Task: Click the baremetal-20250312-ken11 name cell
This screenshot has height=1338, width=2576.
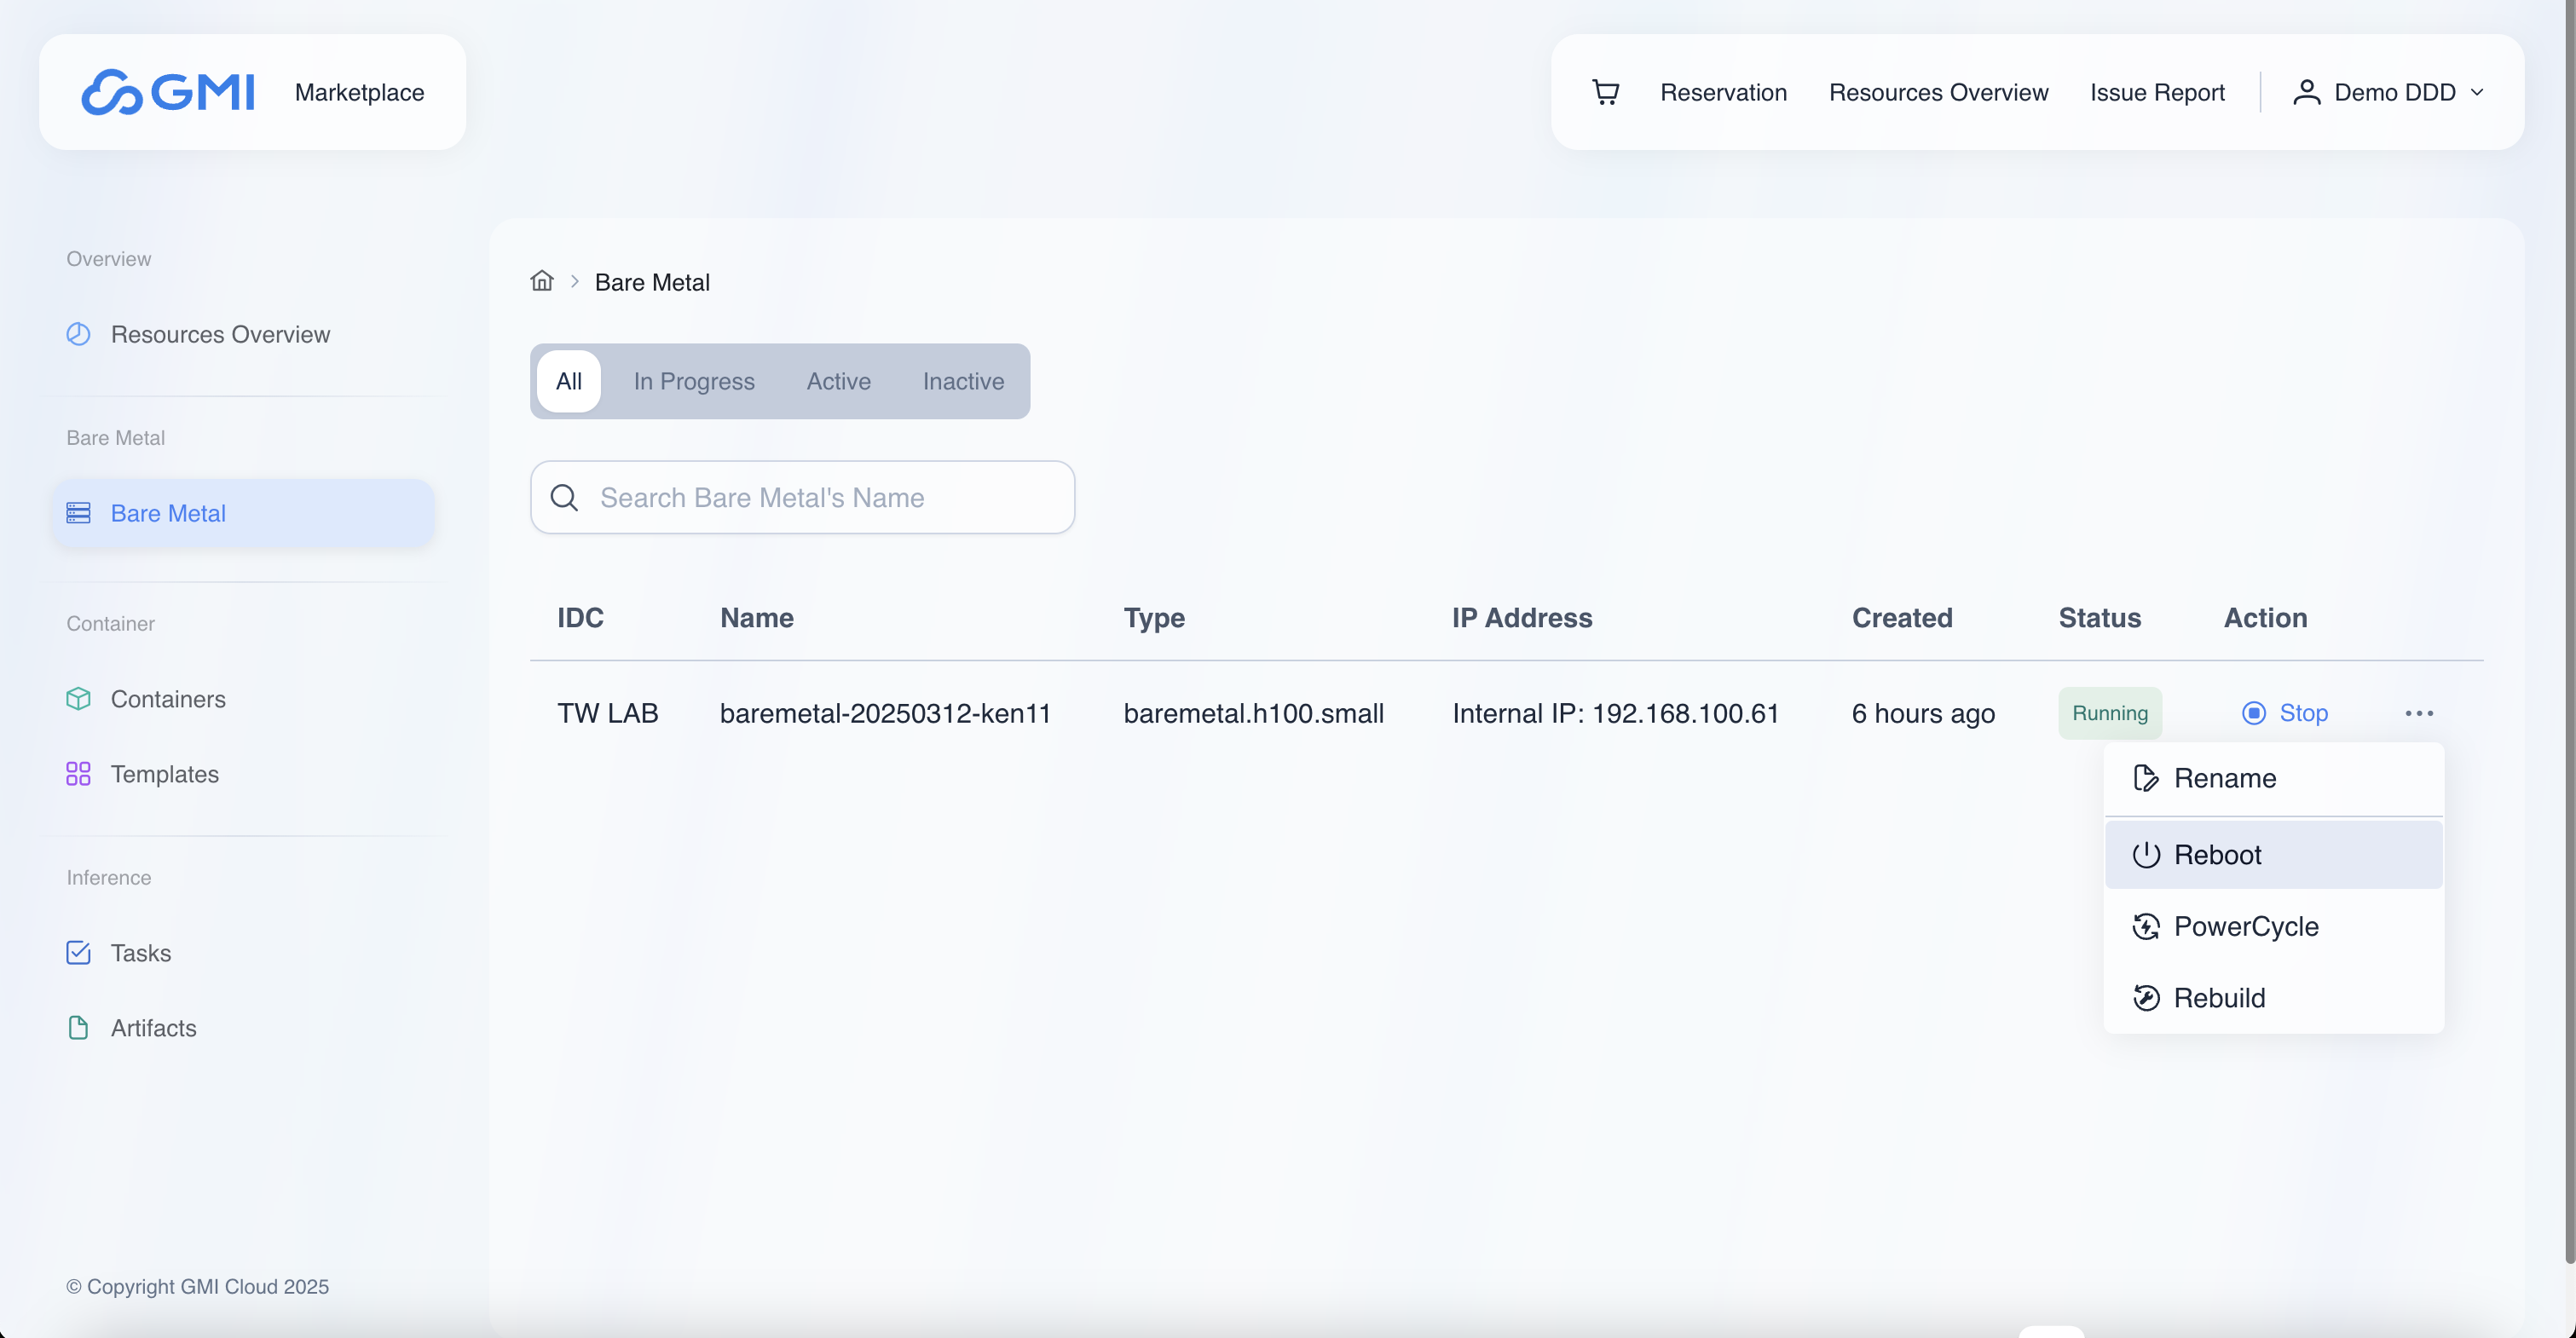Action: coord(885,713)
